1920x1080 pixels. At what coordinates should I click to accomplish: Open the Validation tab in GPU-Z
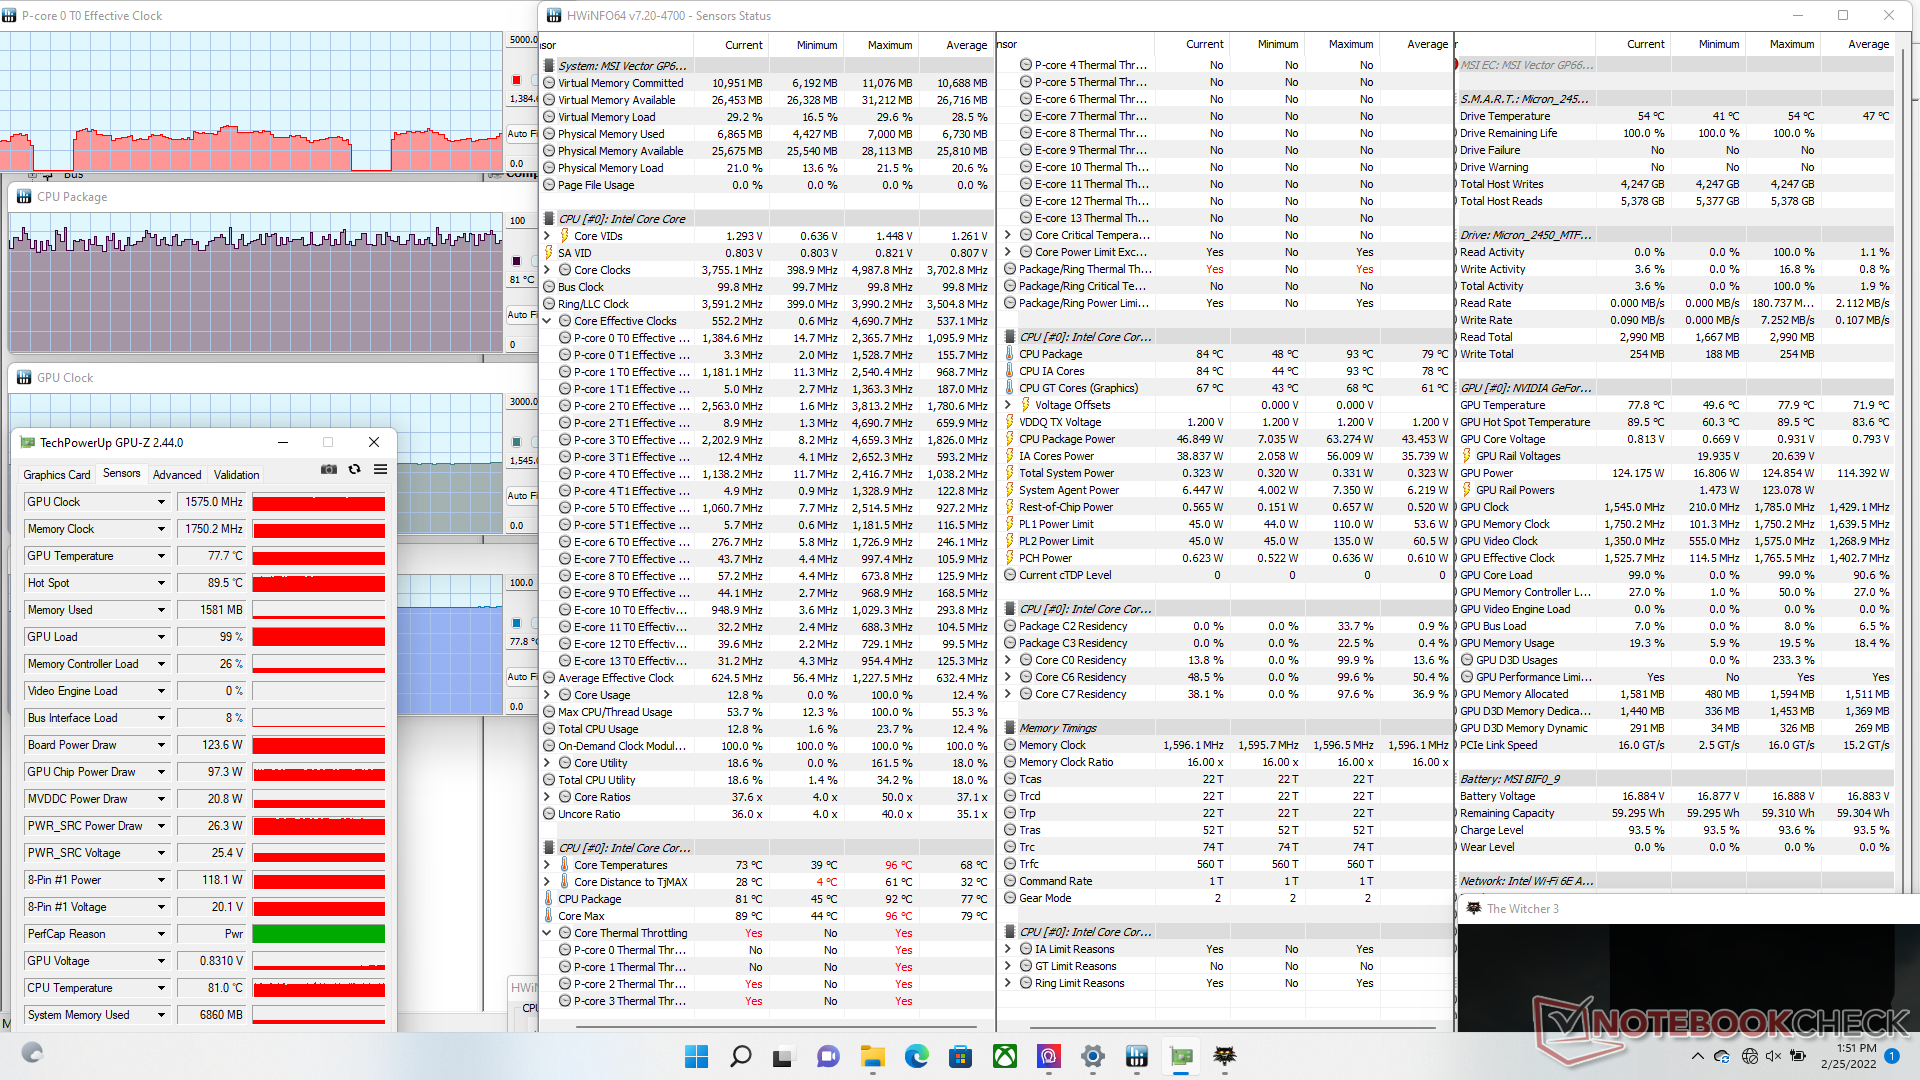pos(237,475)
